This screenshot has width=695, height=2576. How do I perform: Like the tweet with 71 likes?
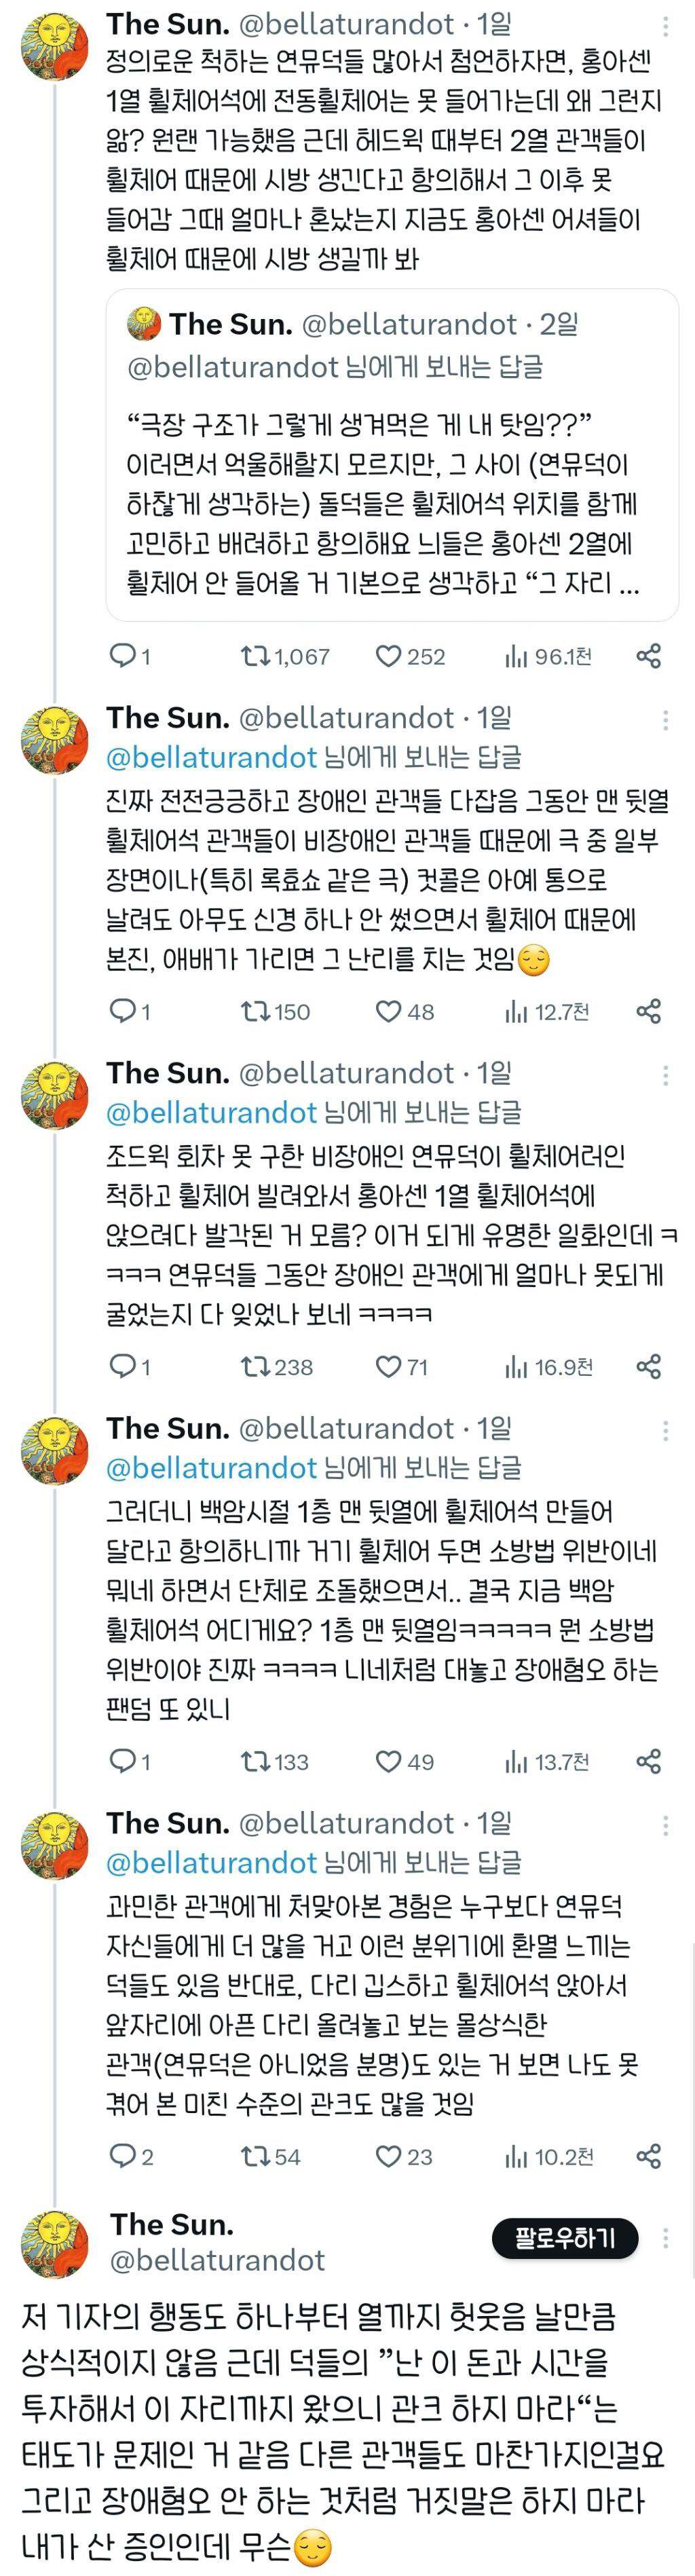[388, 1366]
